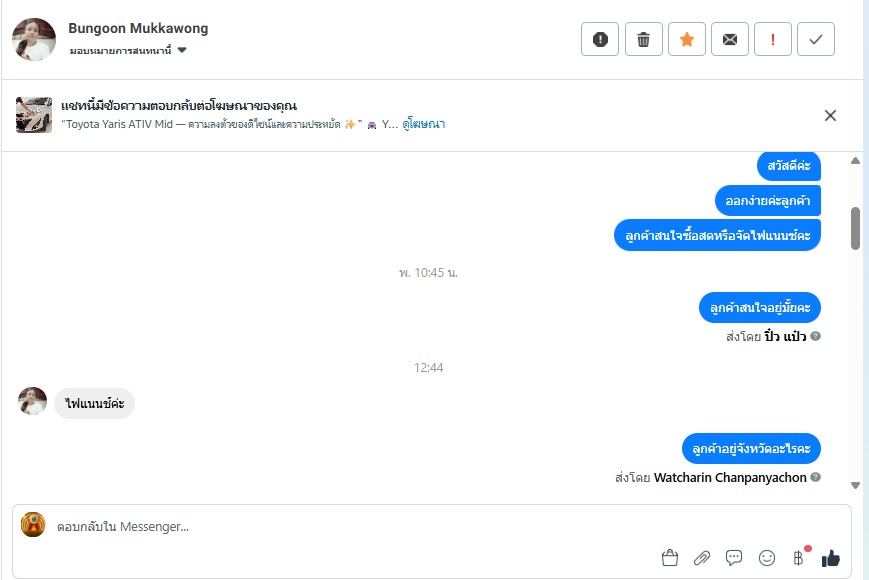Open the ดูโฆษณา ad link
The image size is (869, 580).
pyautogui.click(x=423, y=124)
